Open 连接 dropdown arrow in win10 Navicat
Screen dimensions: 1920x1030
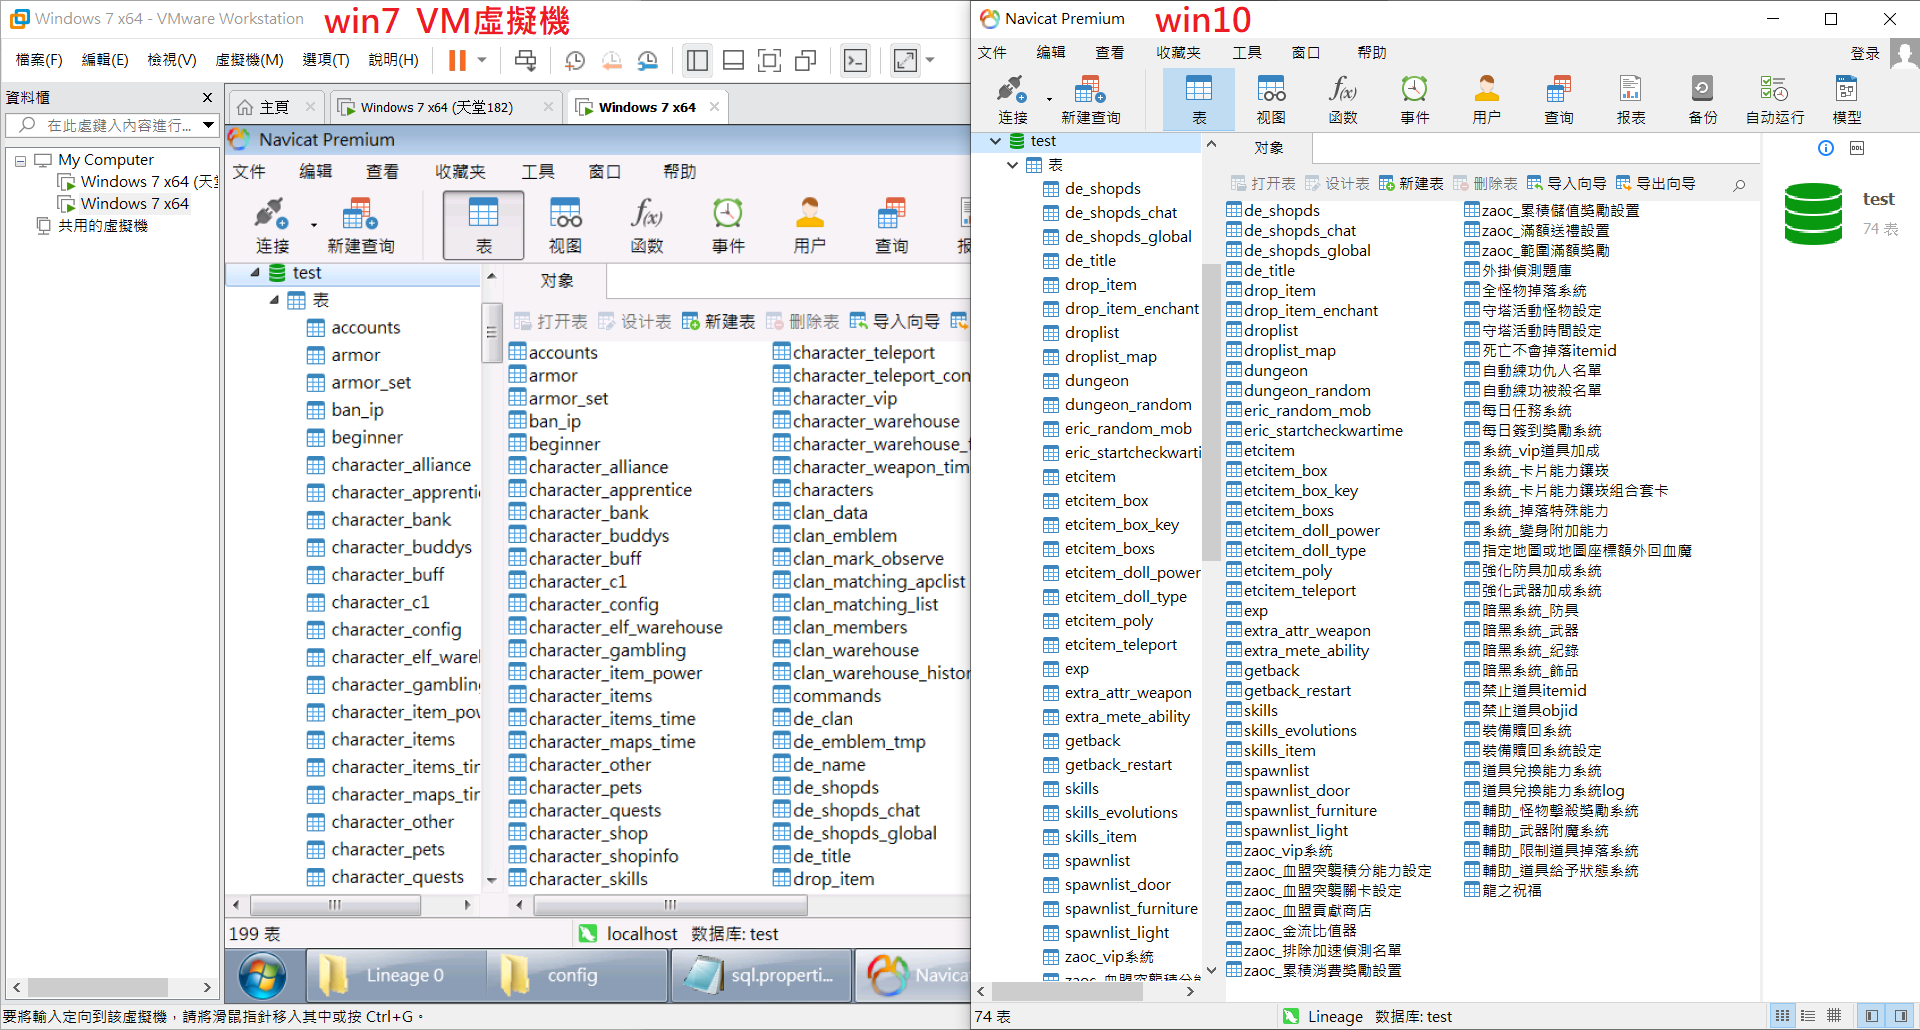coord(1049,100)
